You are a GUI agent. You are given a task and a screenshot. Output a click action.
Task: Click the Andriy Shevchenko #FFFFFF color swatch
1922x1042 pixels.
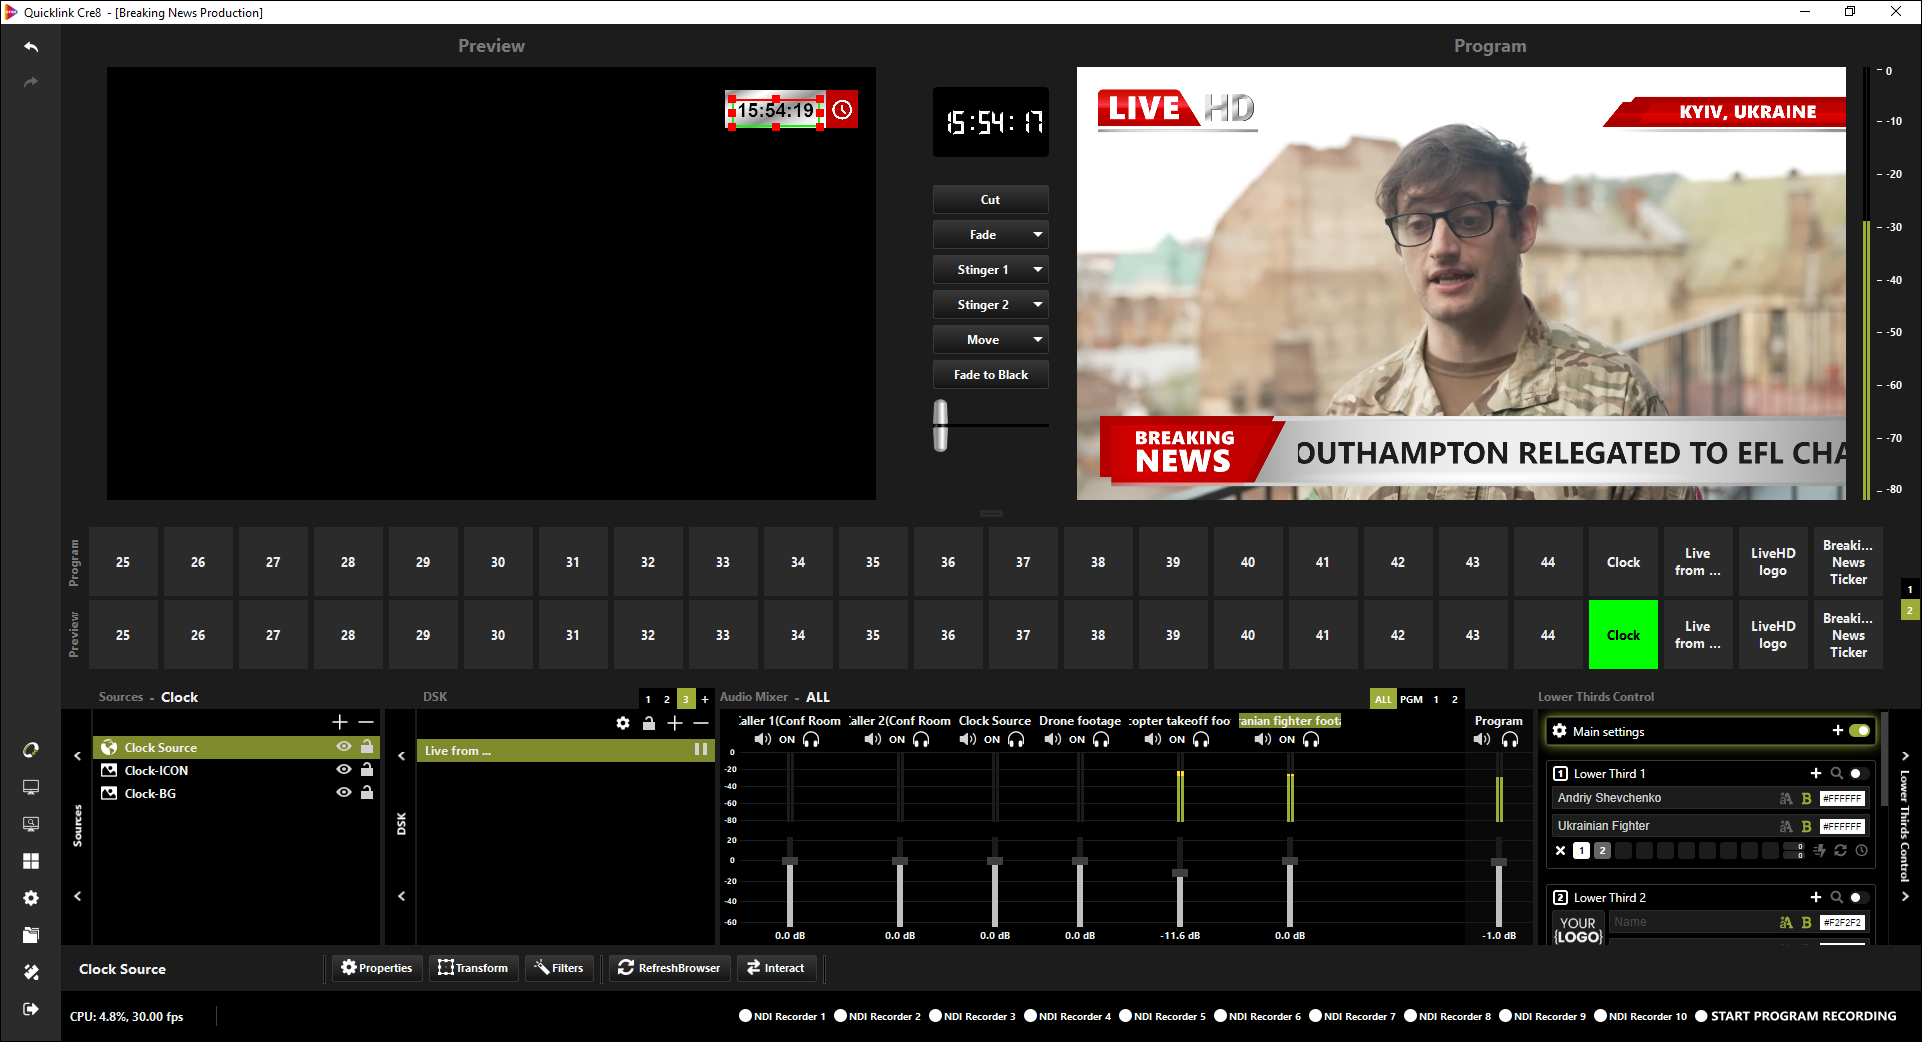(x=1841, y=799)
